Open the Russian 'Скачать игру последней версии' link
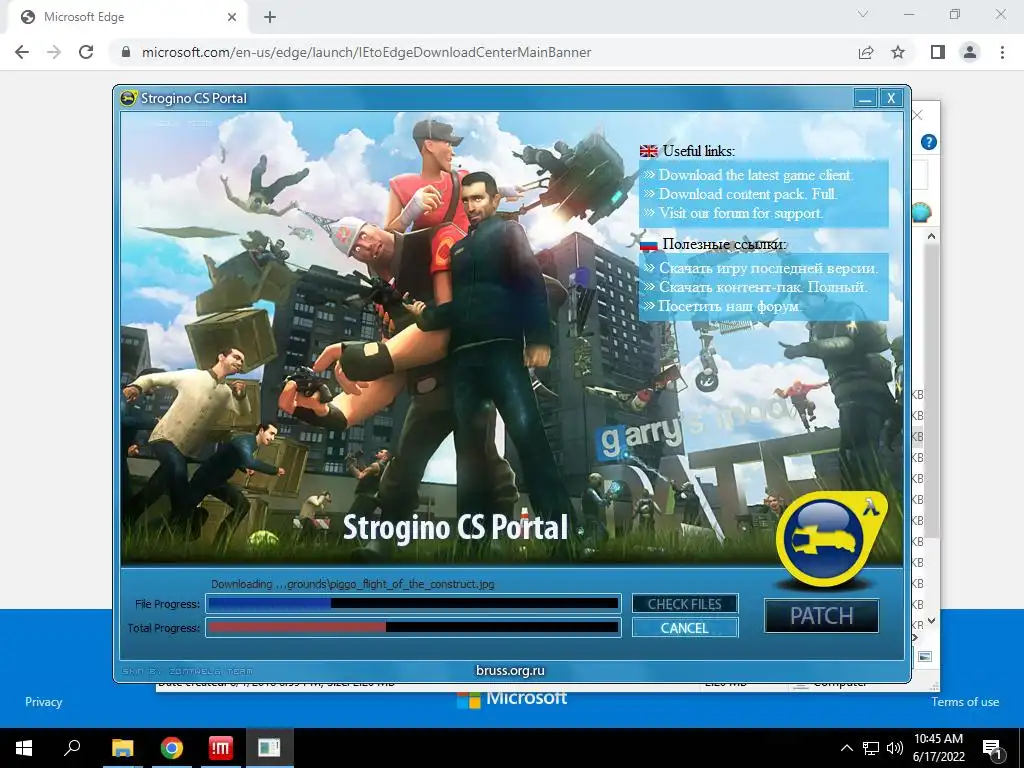 768,268
